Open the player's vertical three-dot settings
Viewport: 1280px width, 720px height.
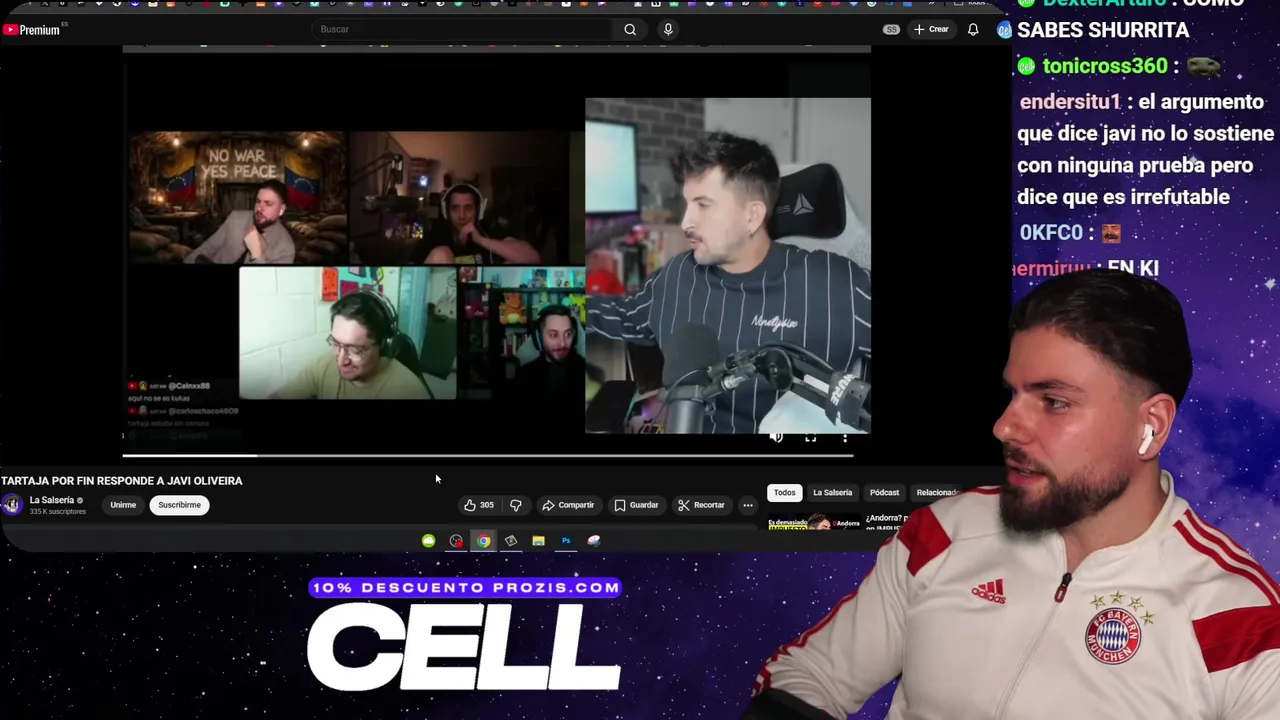(x=845, y=437)
